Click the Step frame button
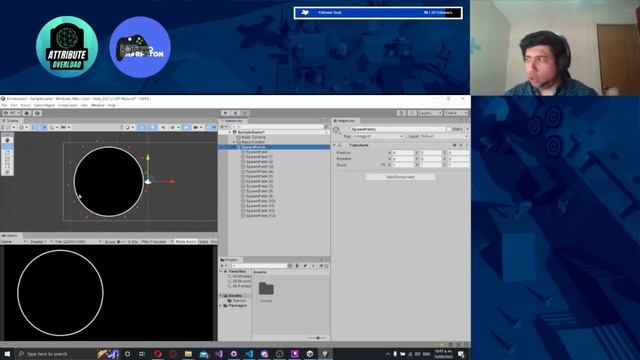The height and width of the screenshot is (360, 640). click(x=244, y=113)
